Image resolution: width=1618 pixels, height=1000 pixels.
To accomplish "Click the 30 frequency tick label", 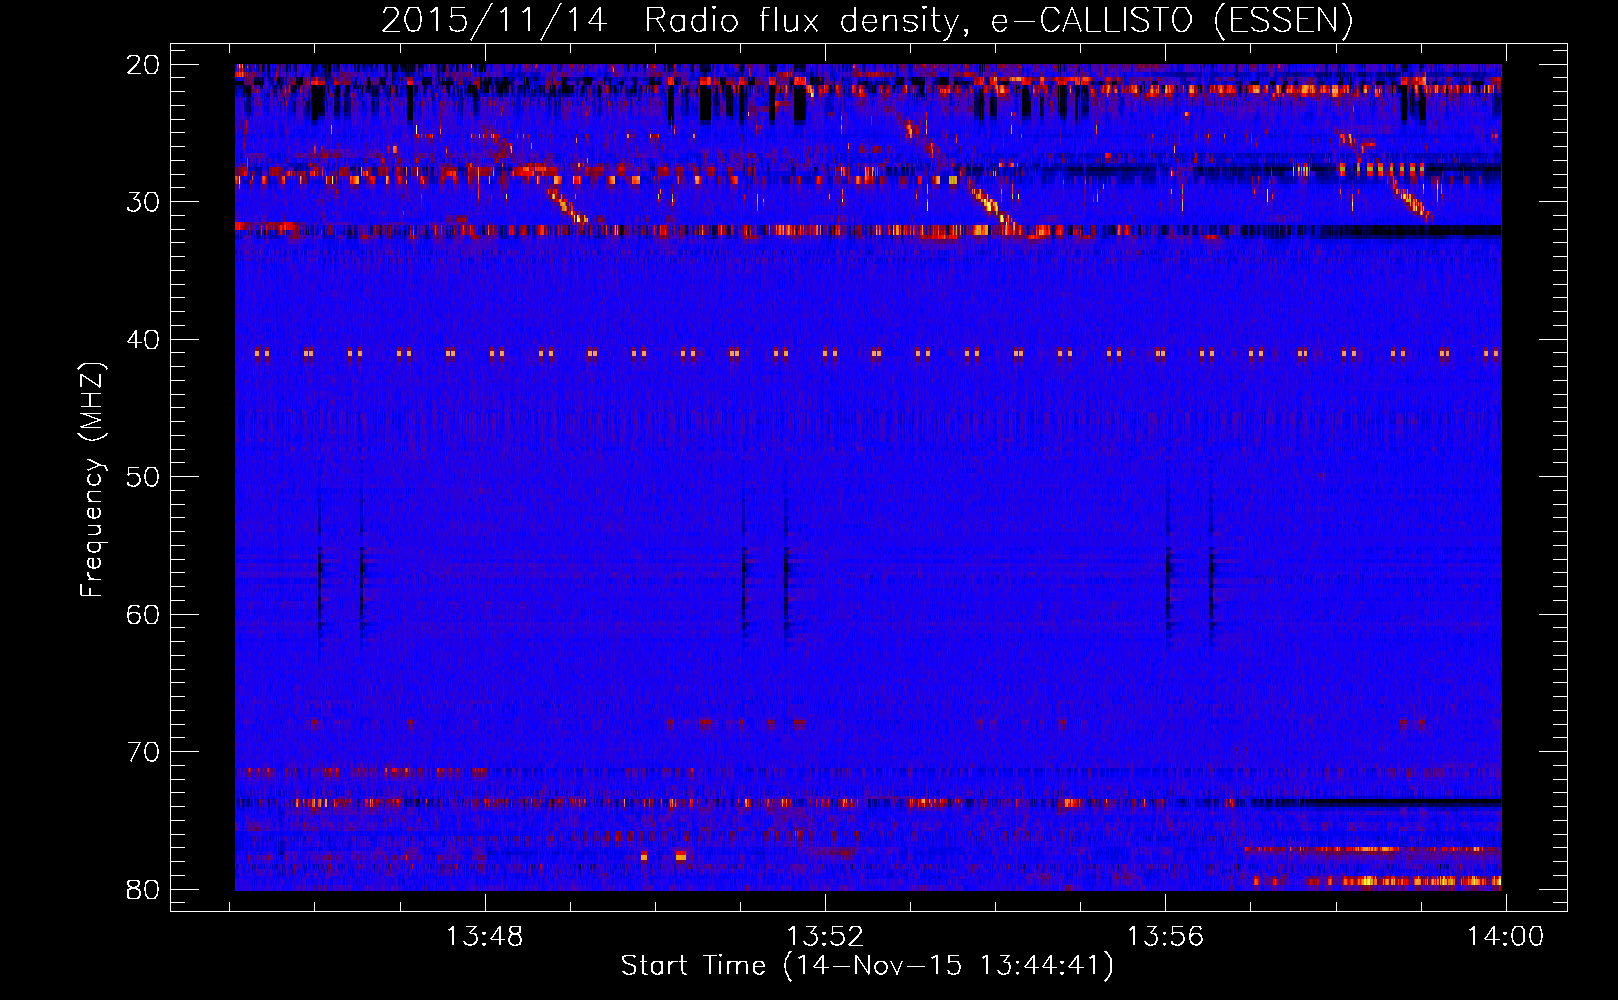I will (x=144, y=202).
